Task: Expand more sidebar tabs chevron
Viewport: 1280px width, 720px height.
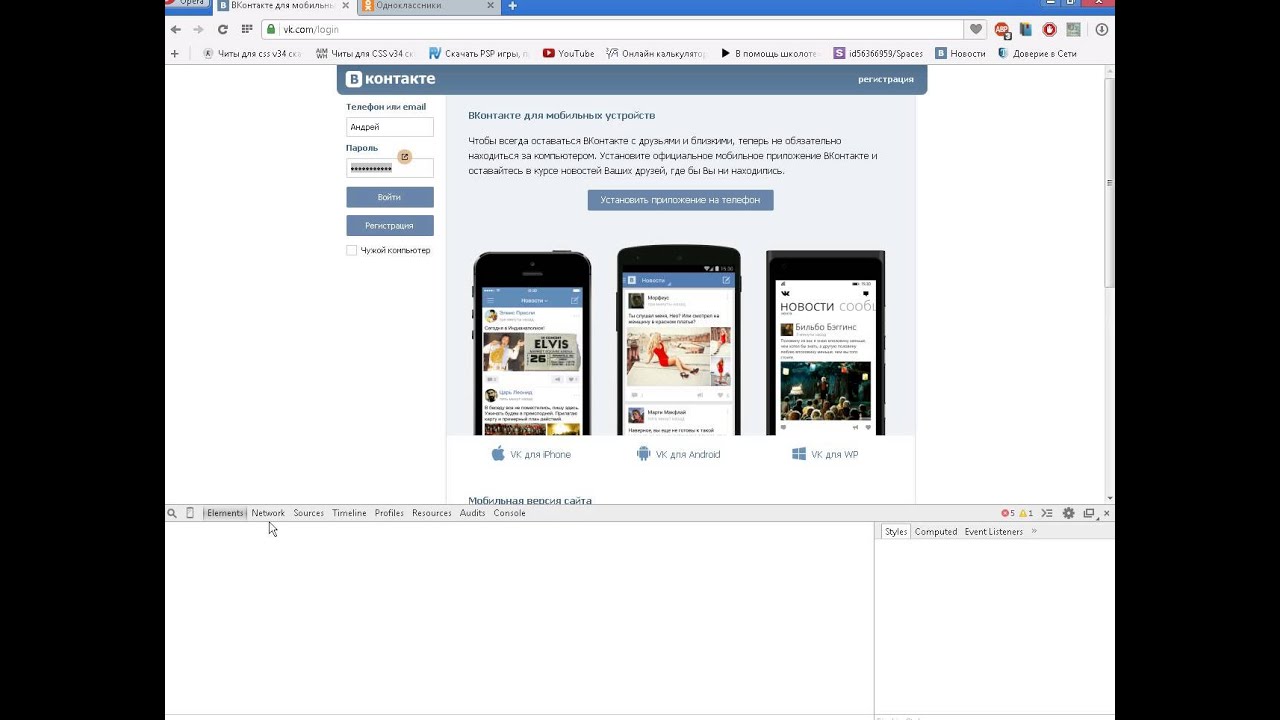Action: coord(1034,531)
